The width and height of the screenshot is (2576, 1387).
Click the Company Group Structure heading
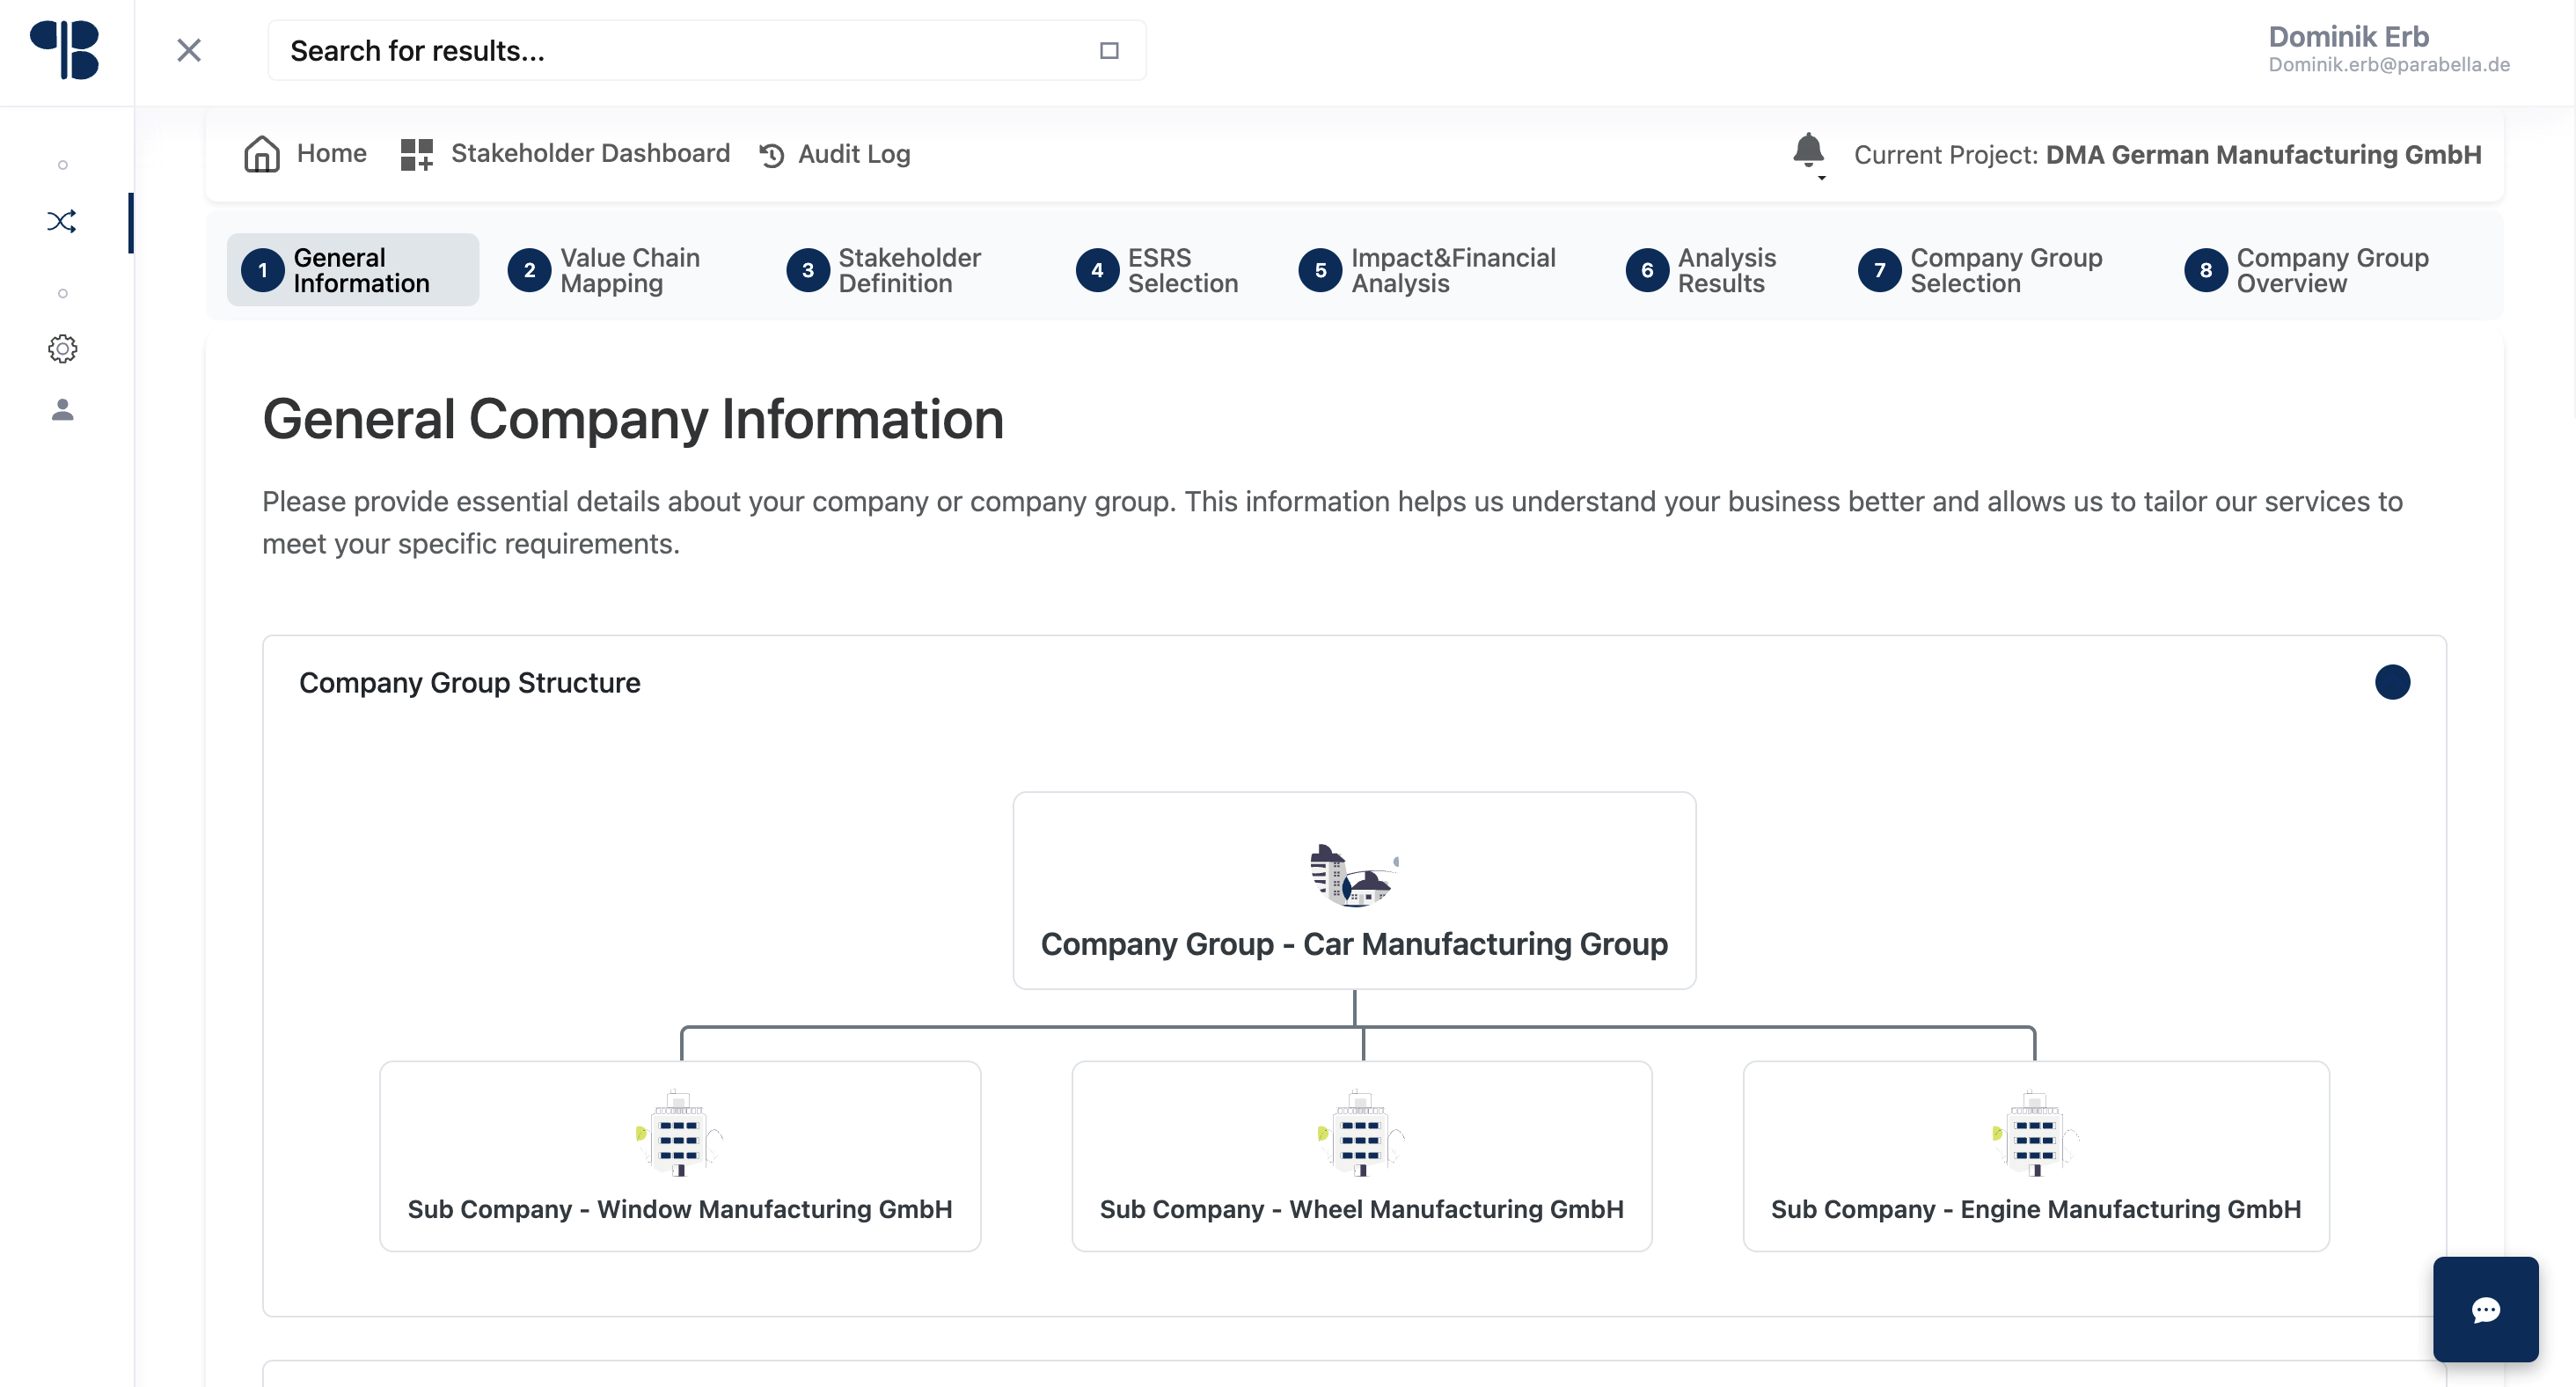coord(469,683)
